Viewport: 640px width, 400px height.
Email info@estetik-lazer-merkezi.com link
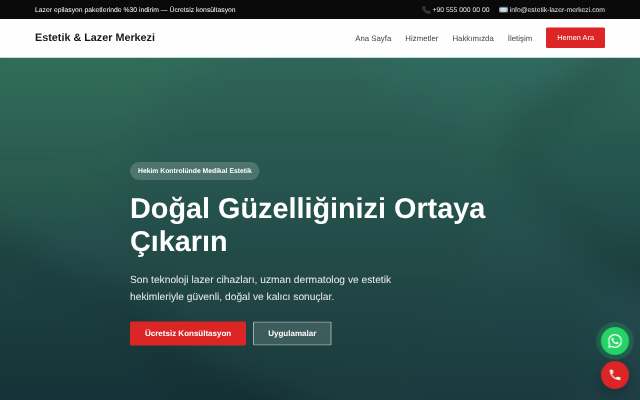click(557, 10)
